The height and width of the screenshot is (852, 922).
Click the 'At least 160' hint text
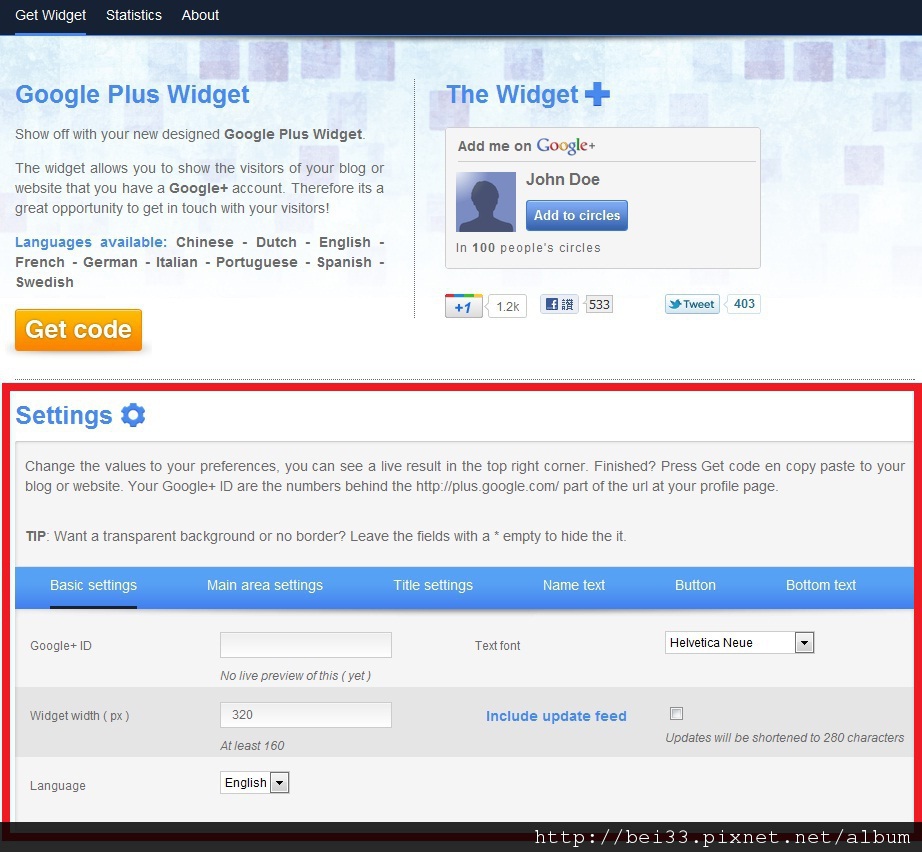252,746
